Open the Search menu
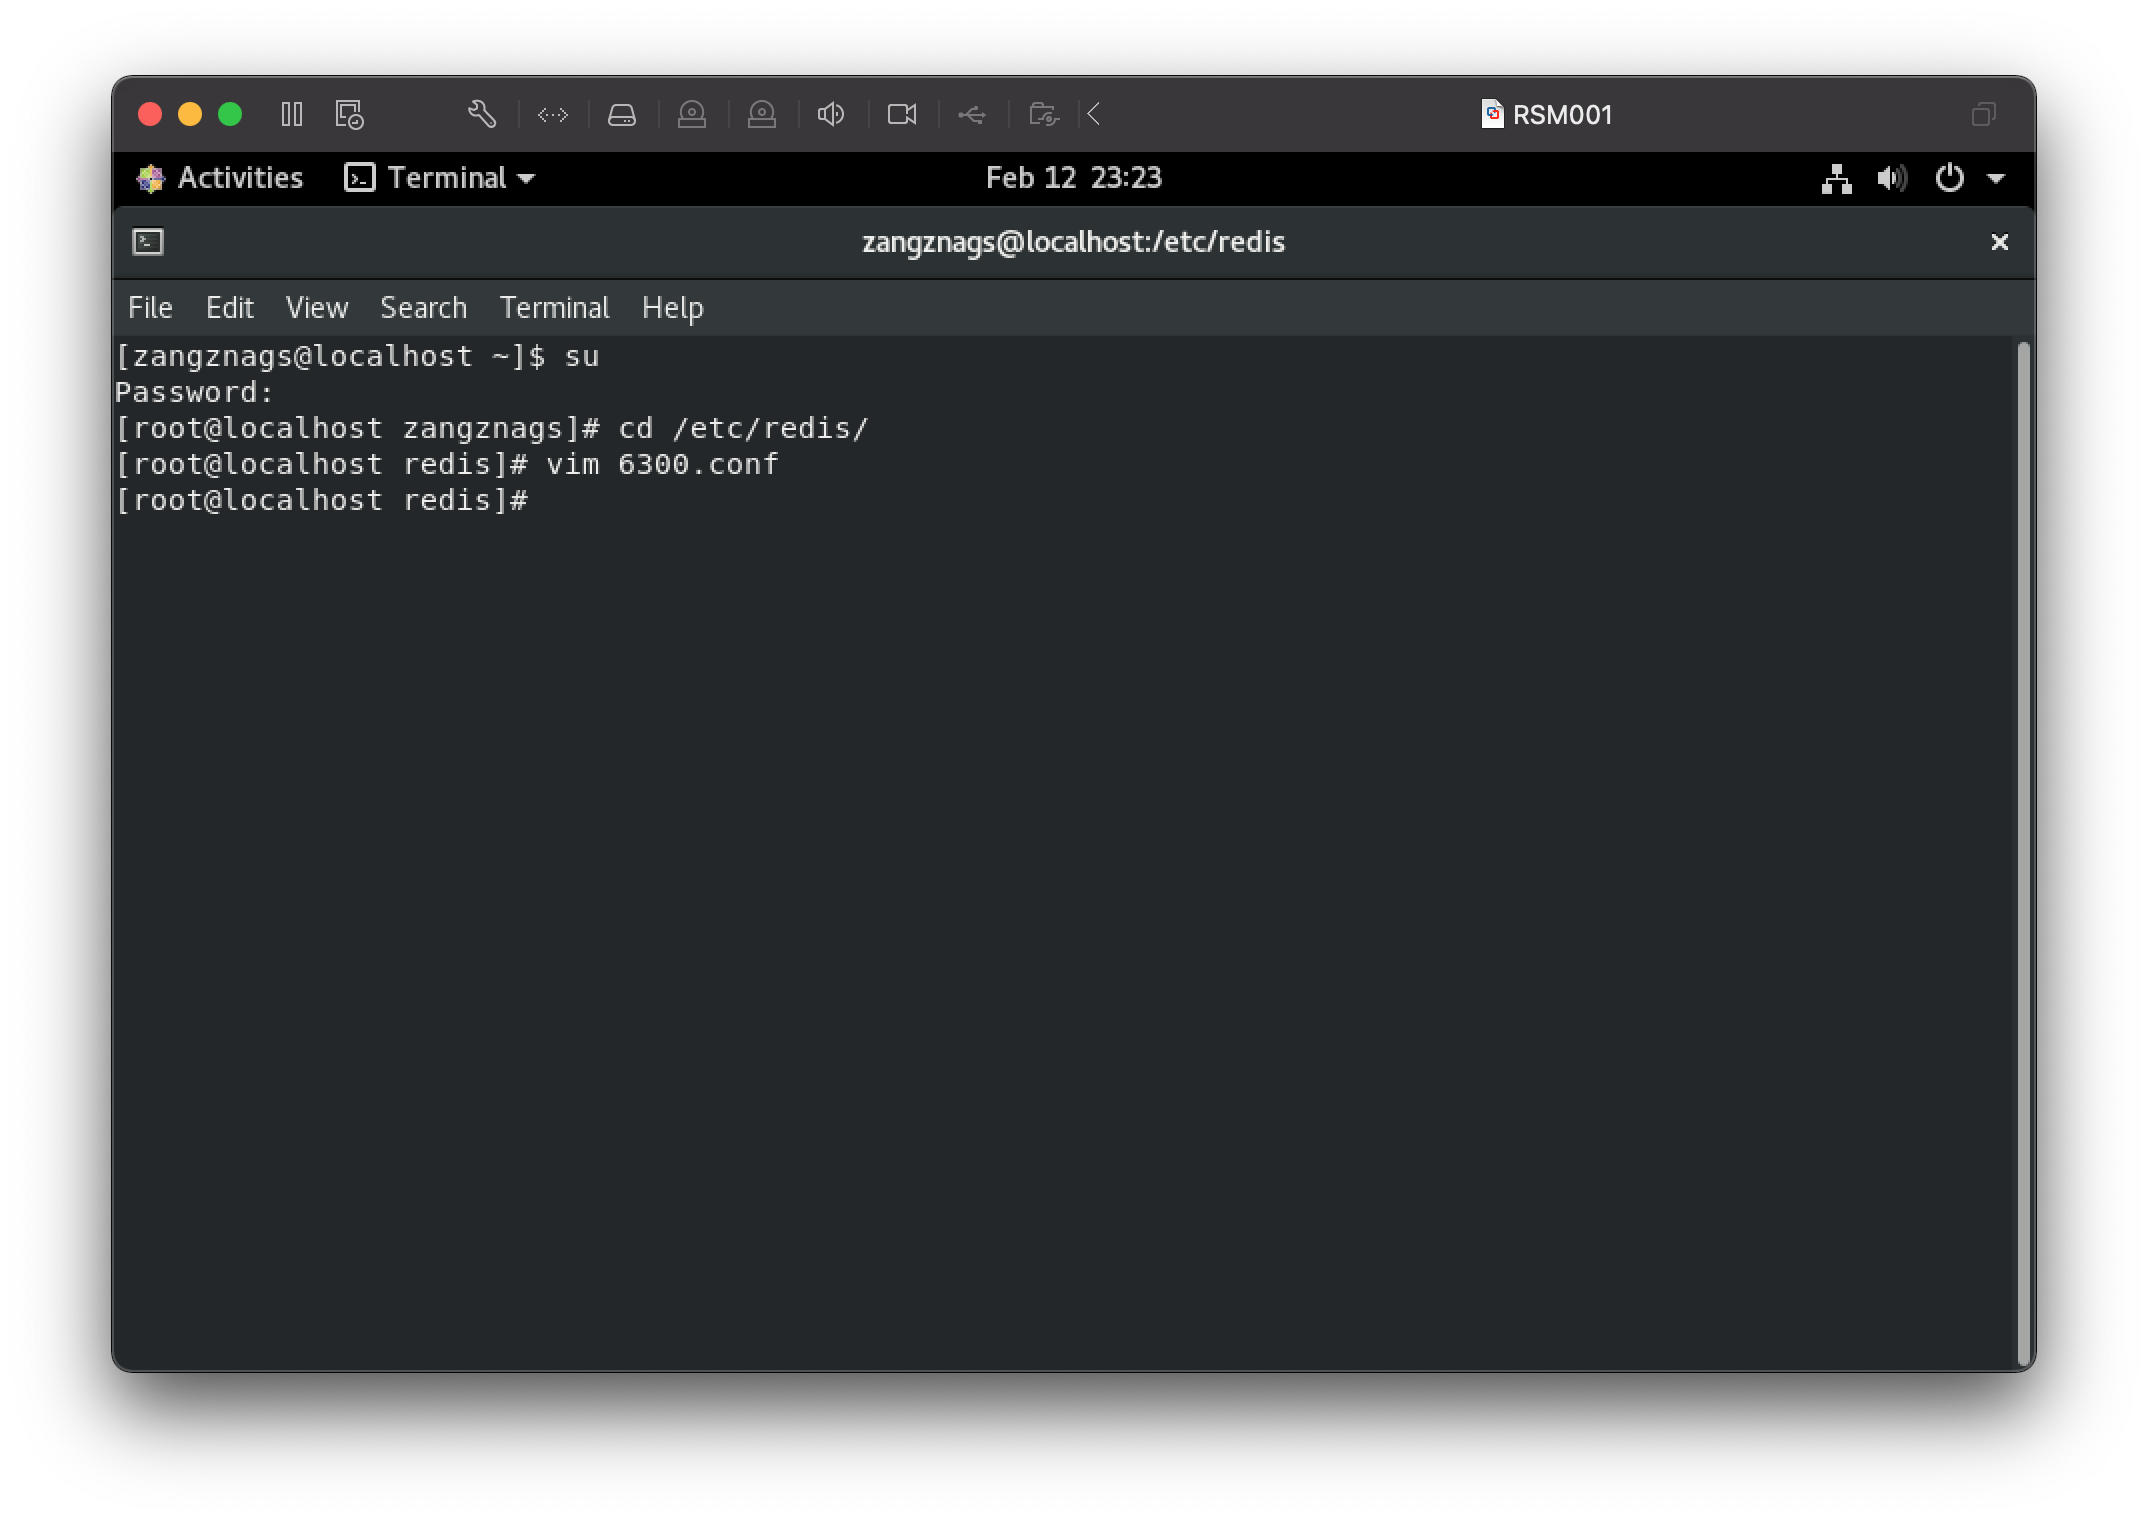Image resolution: width=2148 pixels, height=1520 pixels. click(423, 308)
